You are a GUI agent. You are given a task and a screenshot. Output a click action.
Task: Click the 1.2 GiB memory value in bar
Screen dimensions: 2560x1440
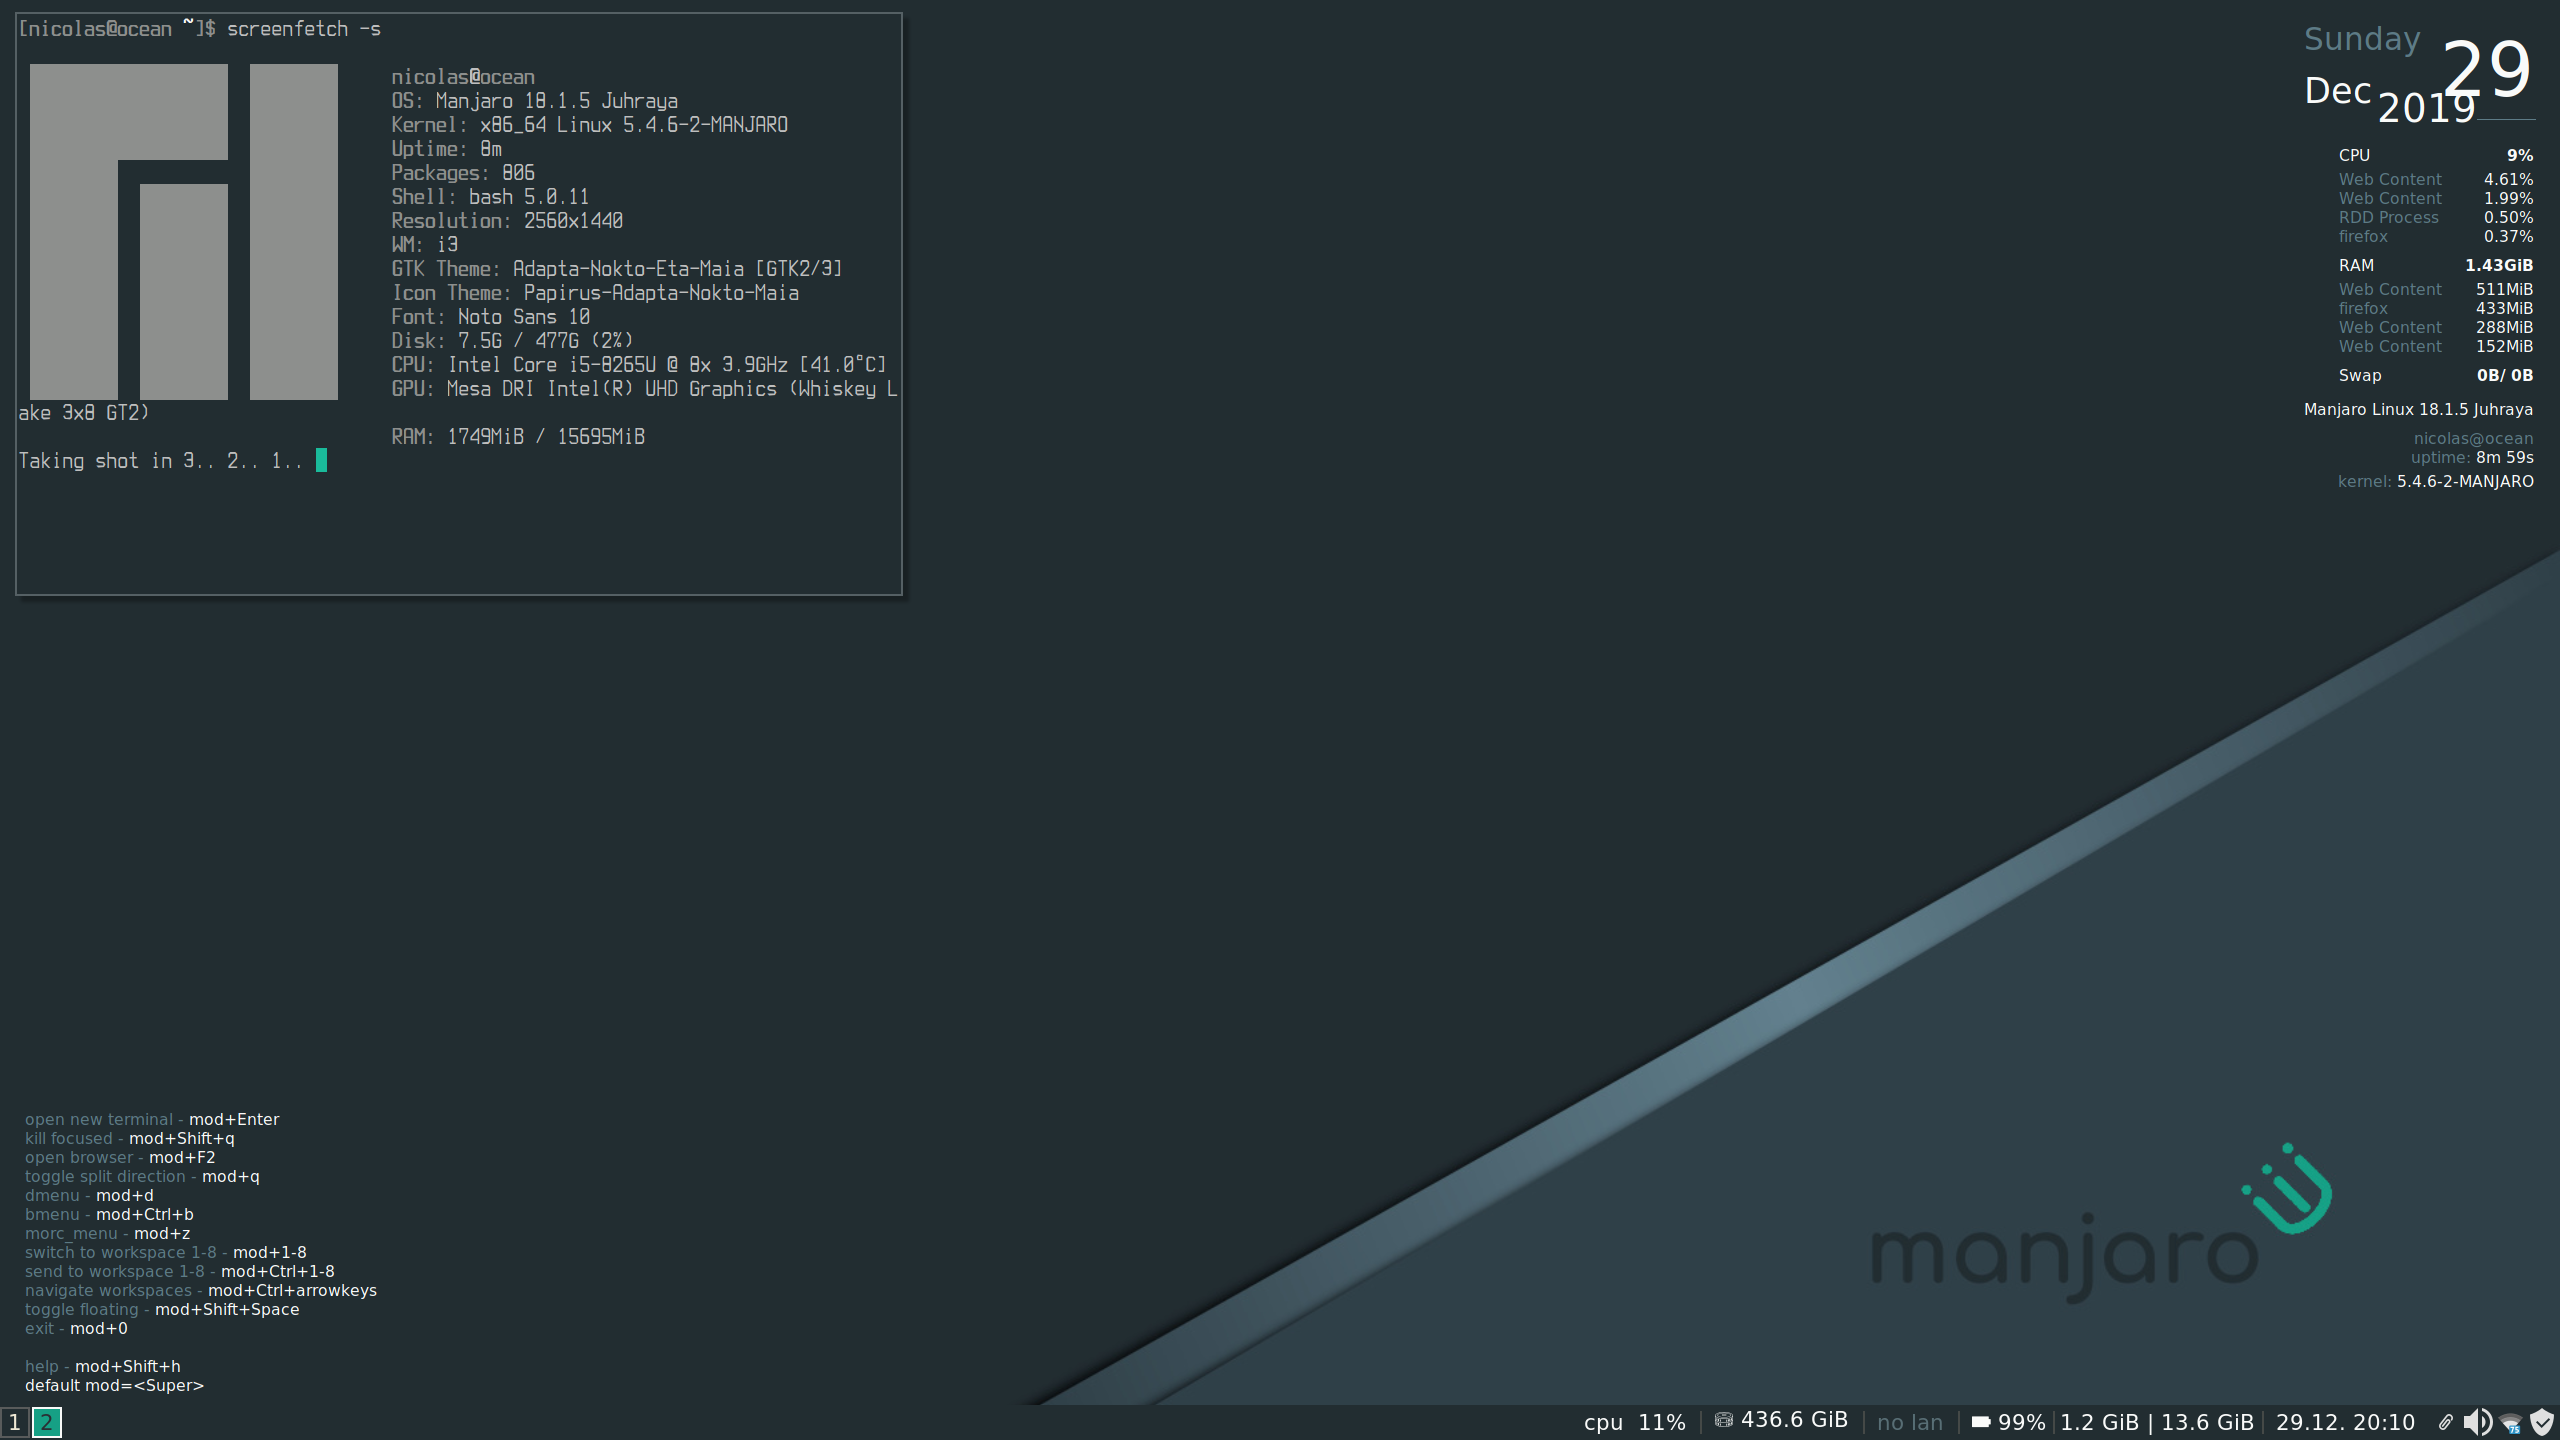coord(2099,1422)
